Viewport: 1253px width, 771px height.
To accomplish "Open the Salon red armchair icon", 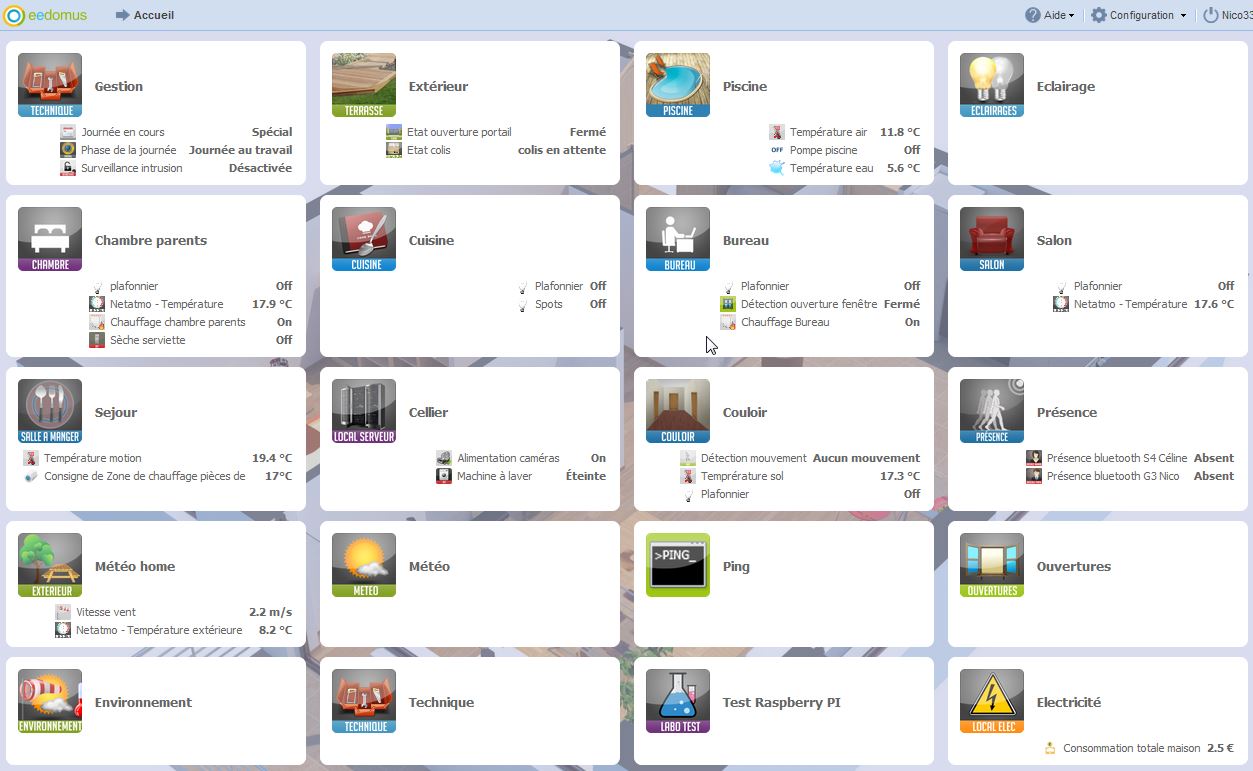I will [x=991, y=239].
